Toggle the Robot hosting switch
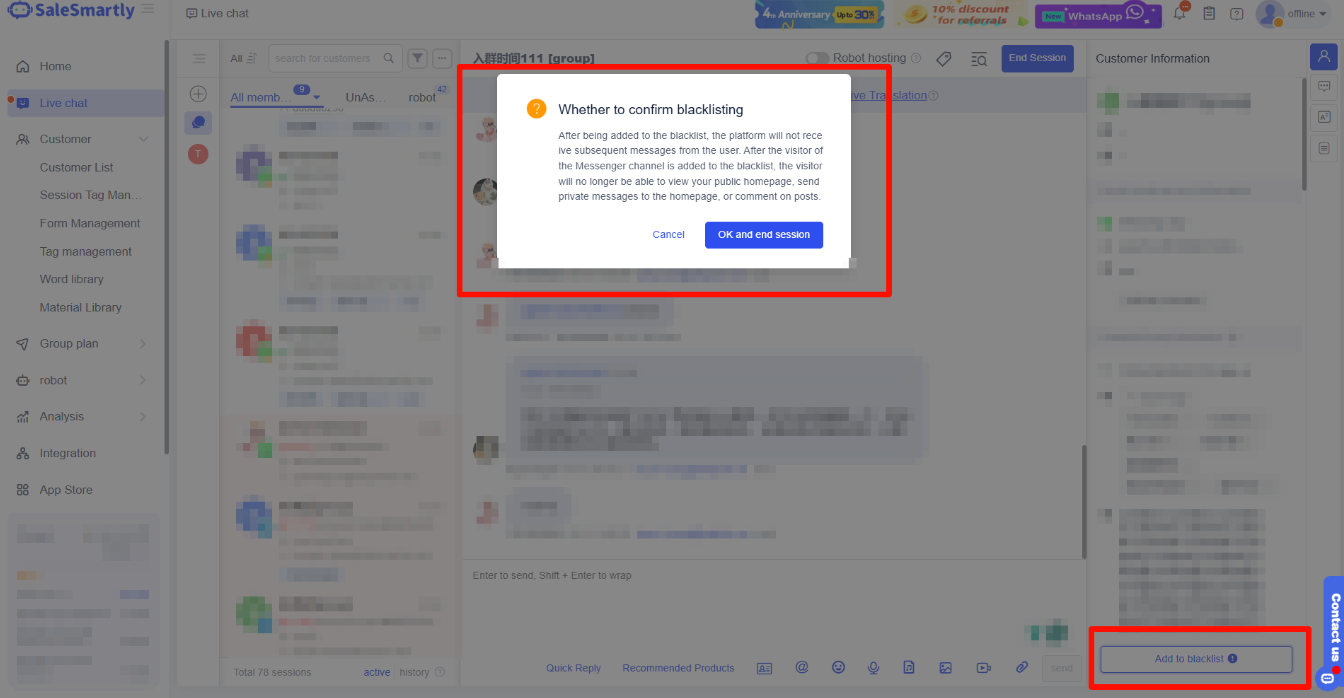Image resolution: width=1344 pixels, height=698 pixels. [817, 59]
